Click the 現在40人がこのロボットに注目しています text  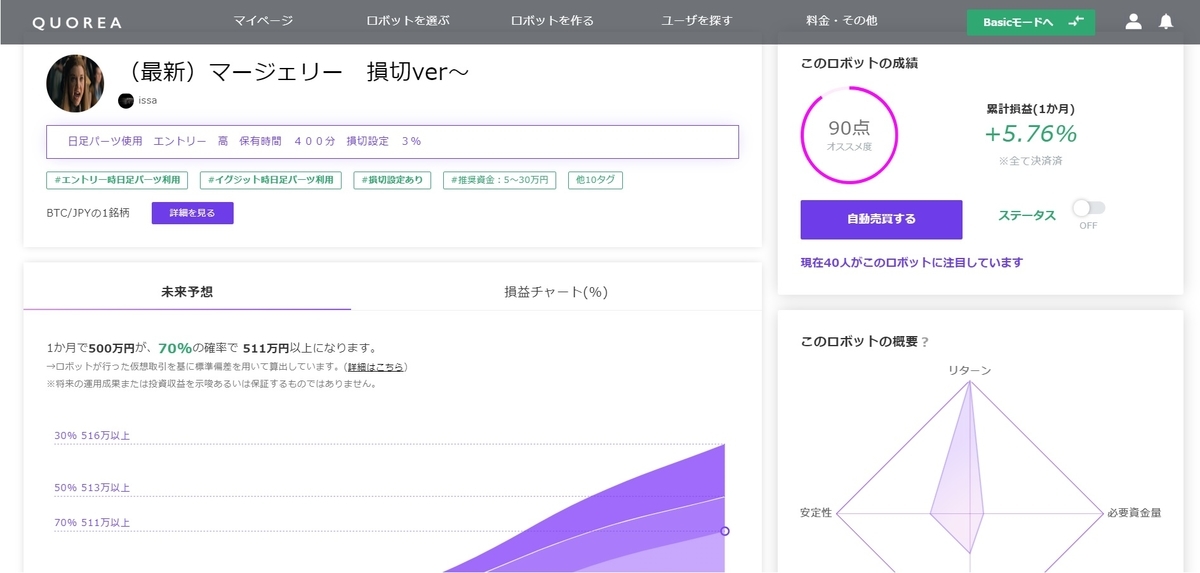coord(912,263)
